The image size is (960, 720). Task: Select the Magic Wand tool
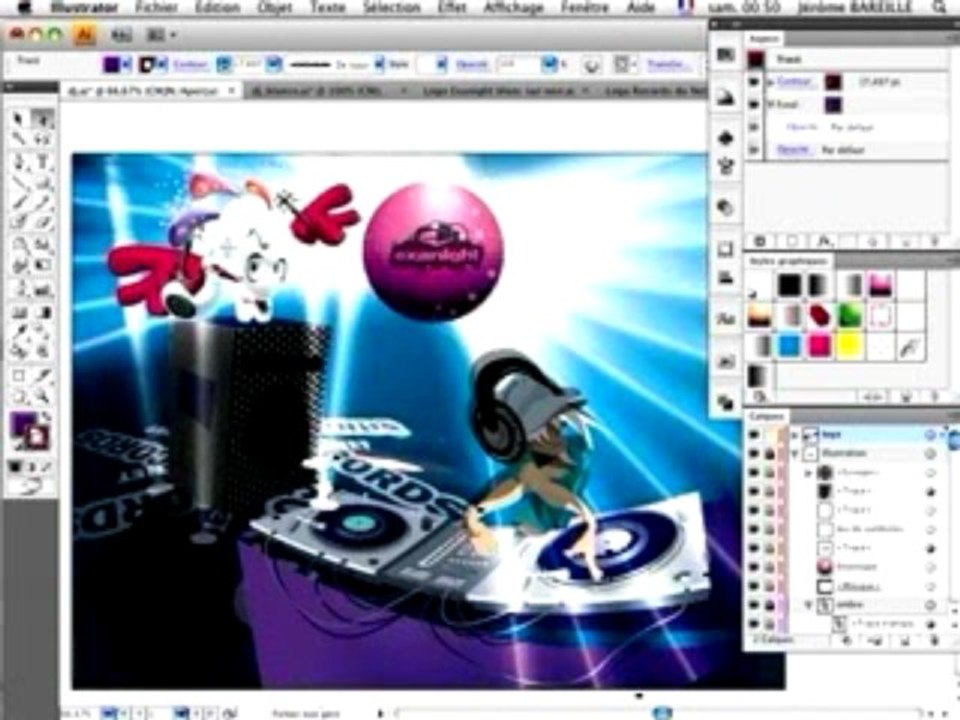(x=18, y=140)
